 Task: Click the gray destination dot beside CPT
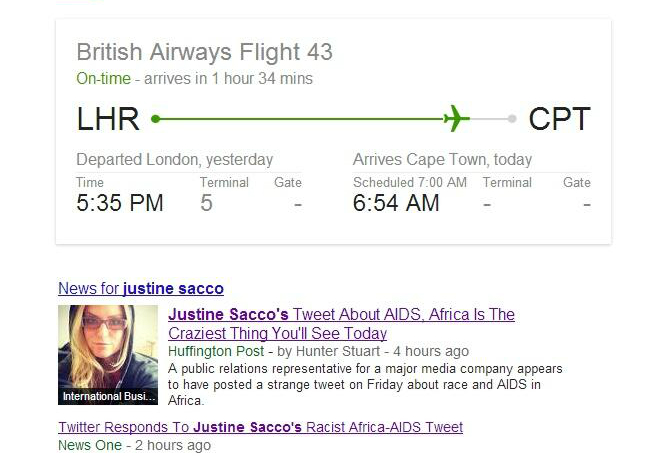(x=512, y=119)
